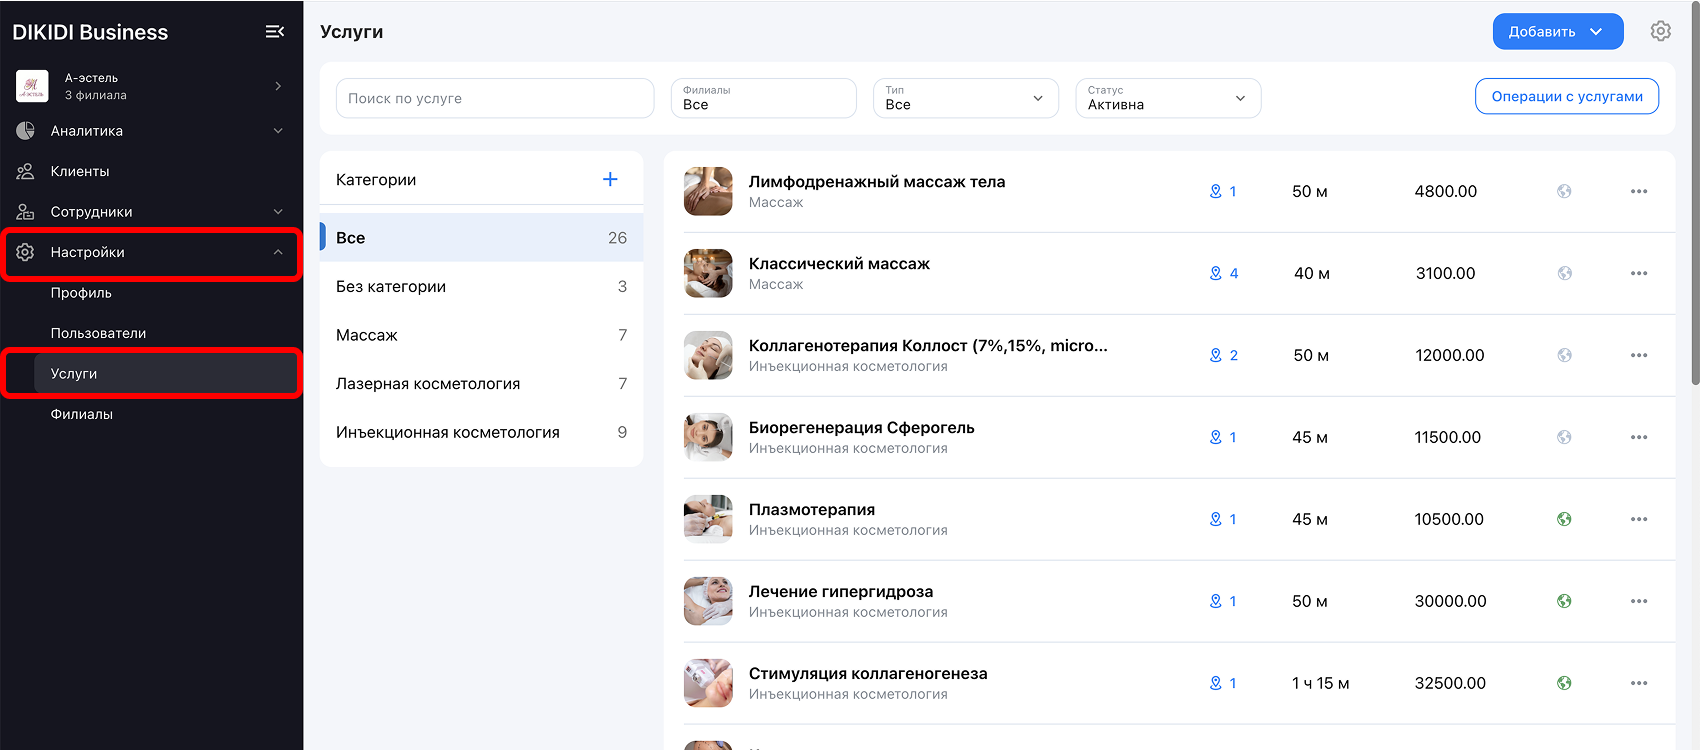Click the price 12000.00
Screen dimensions: 1700x750
pos(1450,355)
